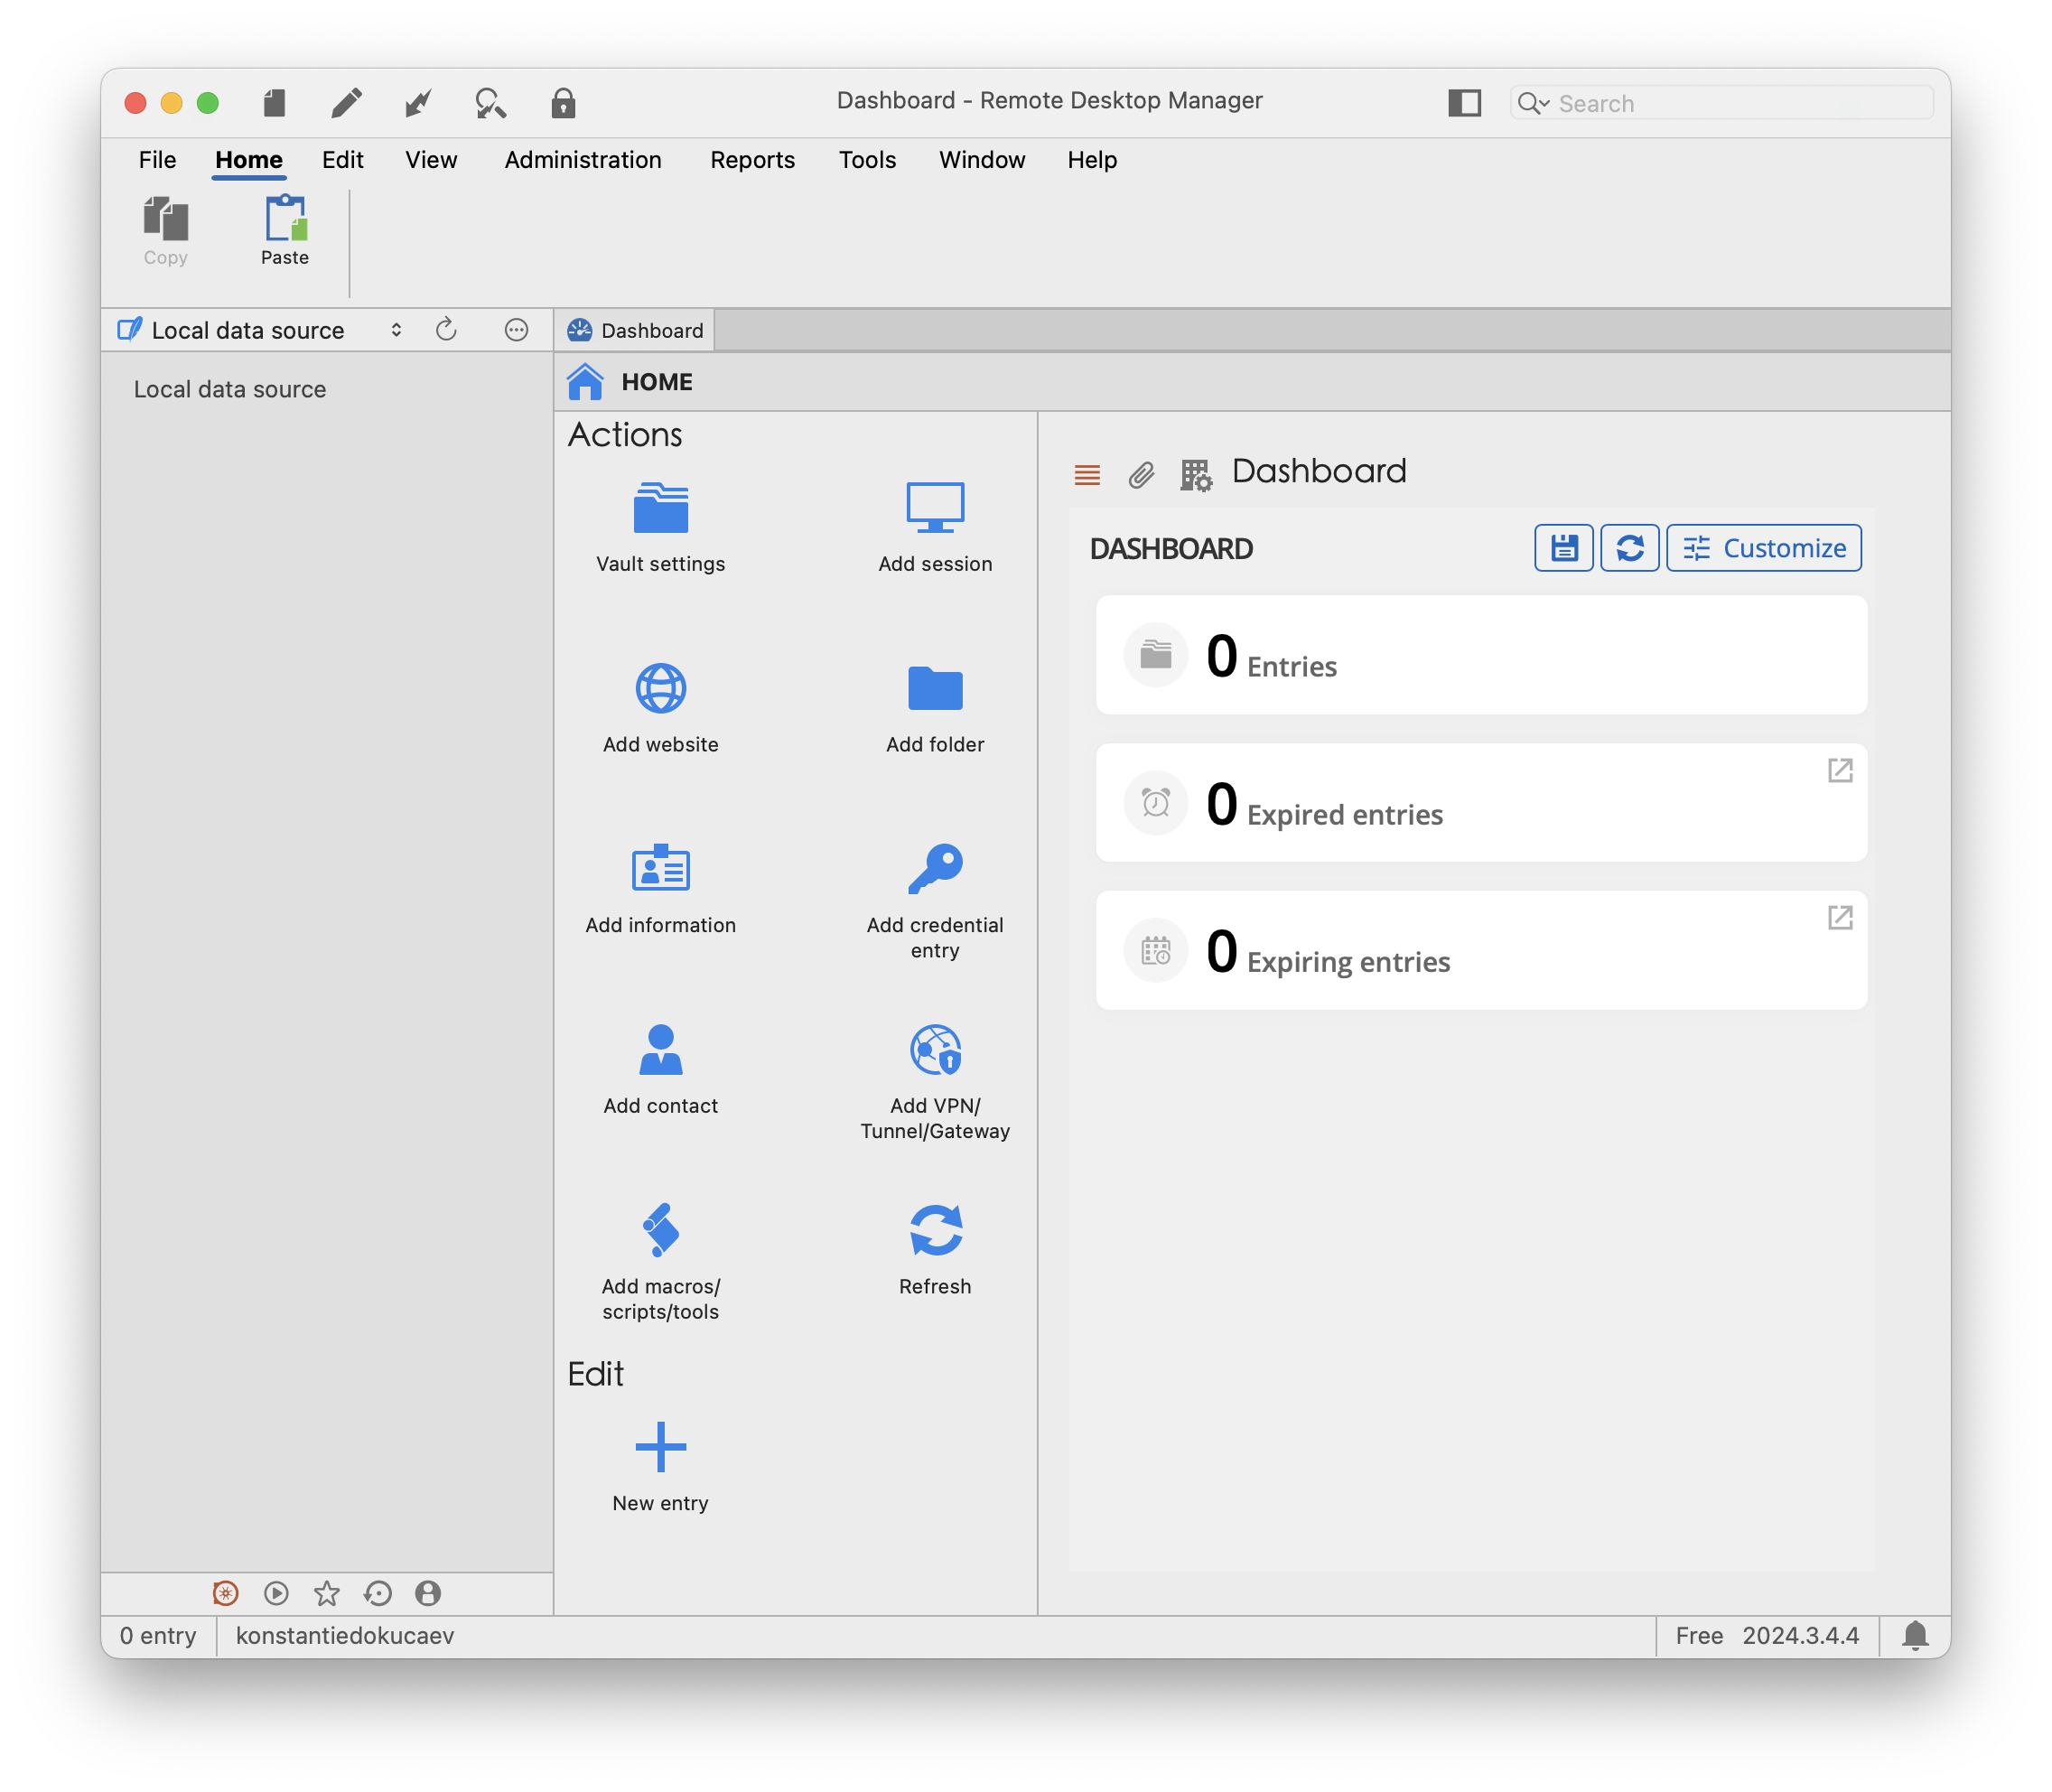The height and width of the screenshot is (1792, 2052).
Task: Click the save dashboard icon button
Action: (1563, 548)
